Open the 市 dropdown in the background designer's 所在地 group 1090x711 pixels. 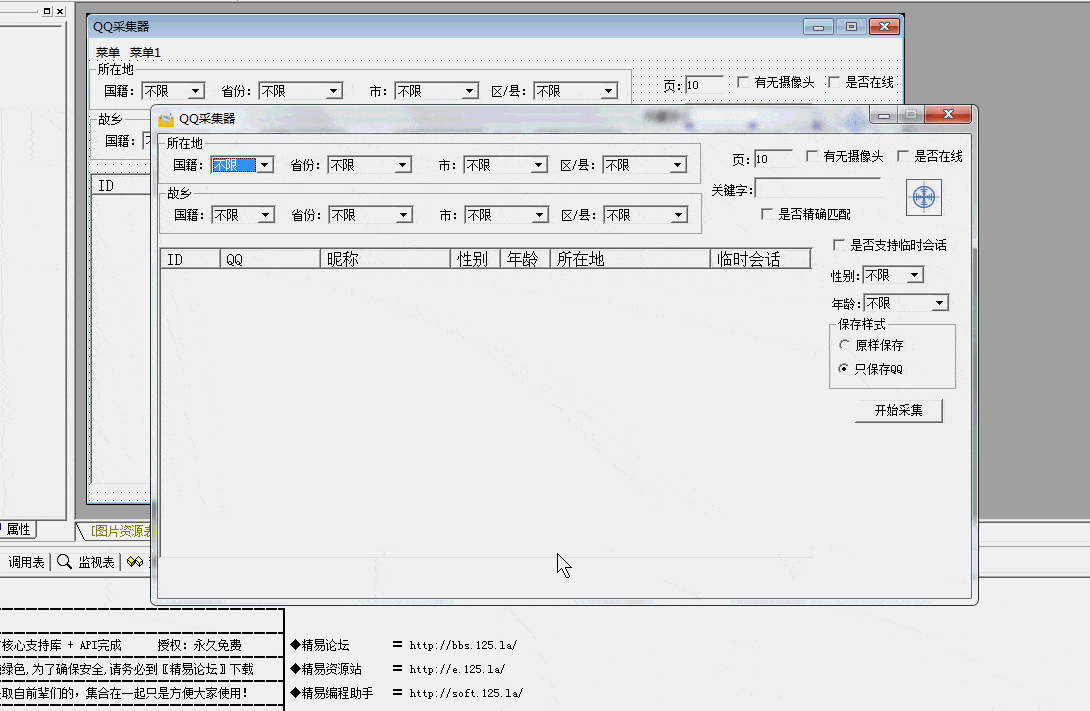pyautogui.click(x=470, y=91)
